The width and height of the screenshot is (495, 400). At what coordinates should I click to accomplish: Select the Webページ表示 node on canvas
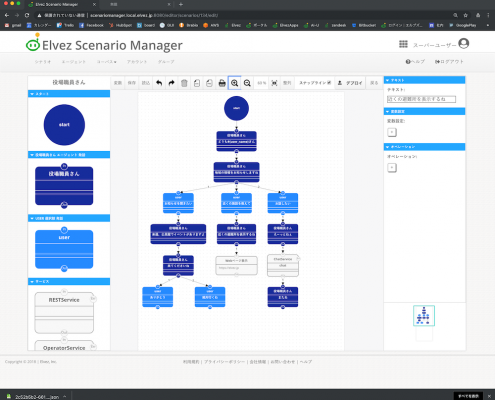pos(236,265)
